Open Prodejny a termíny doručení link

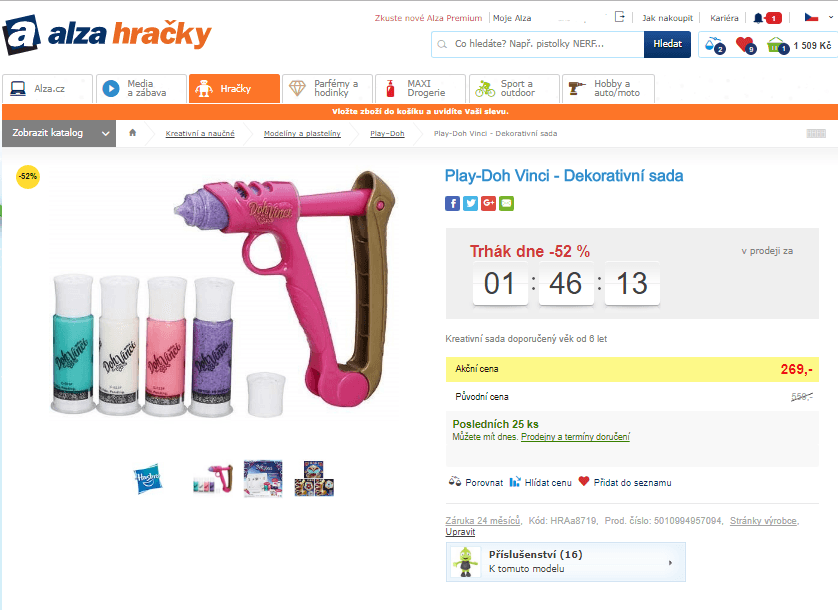(x=576, y=437)
